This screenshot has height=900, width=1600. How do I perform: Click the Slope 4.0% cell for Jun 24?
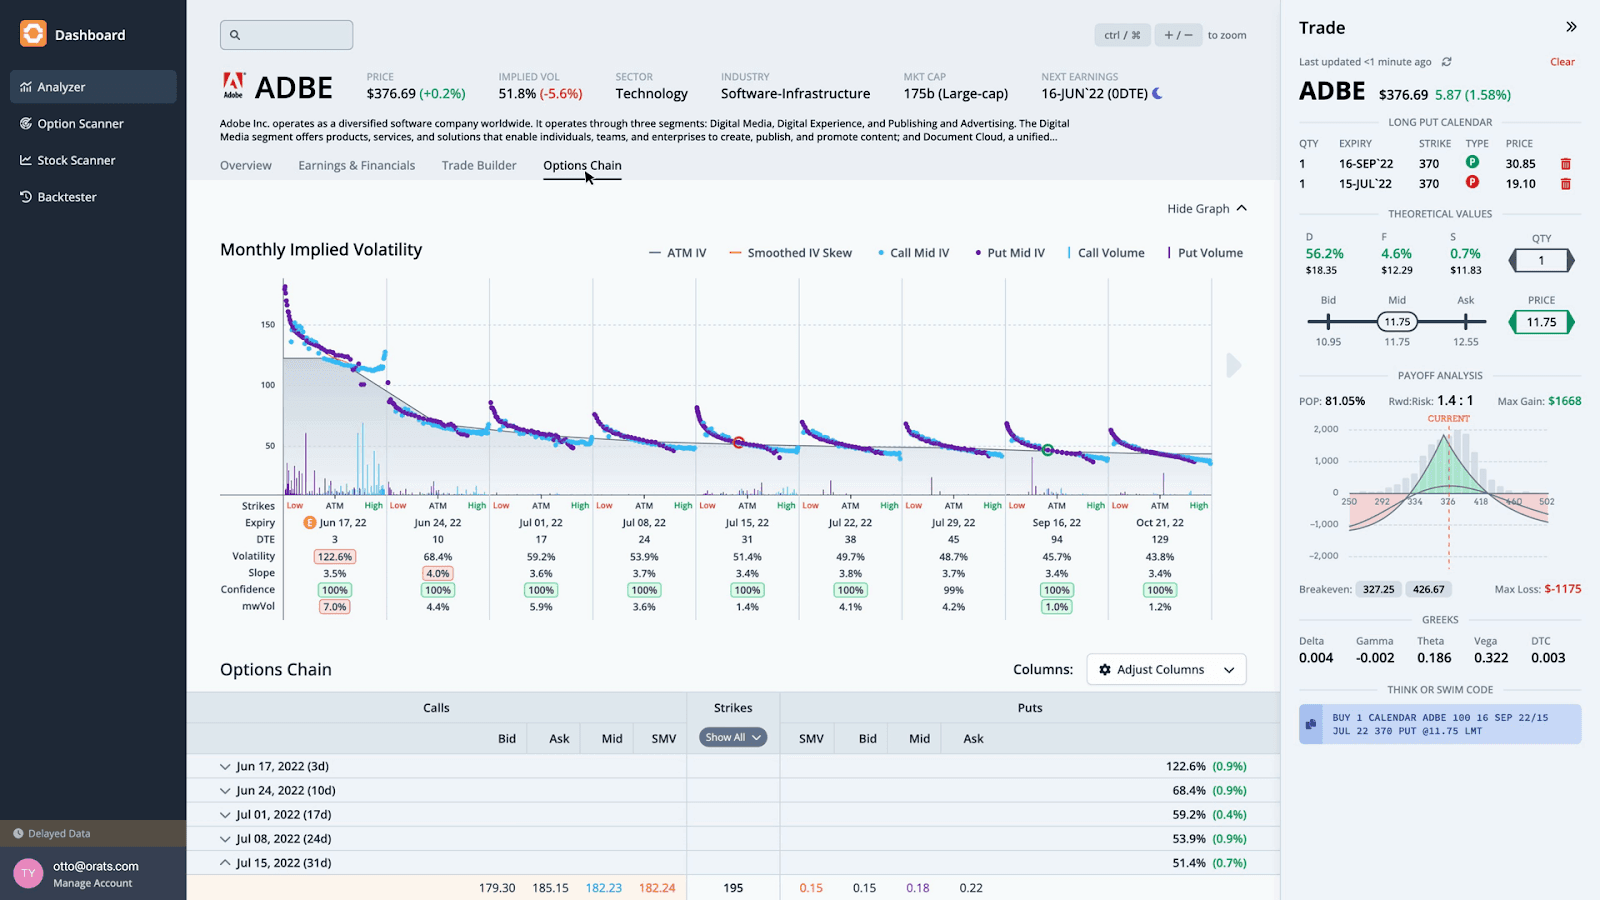coord(438,574)
